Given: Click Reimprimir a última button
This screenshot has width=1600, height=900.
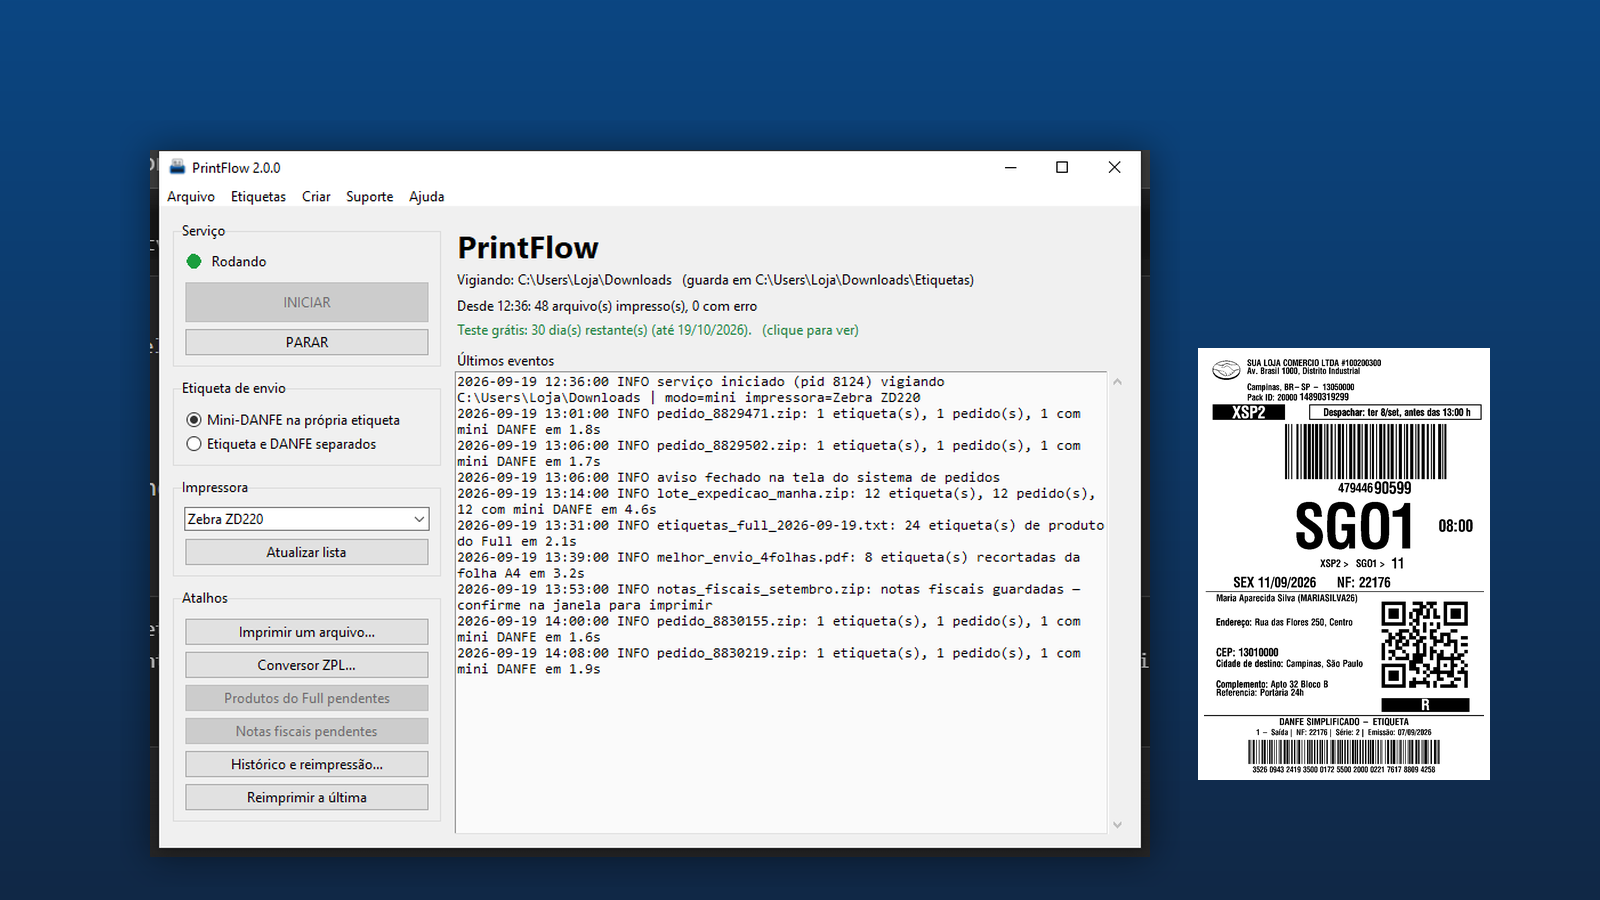Looking at the screenshot, I should (x=307, y=797).
